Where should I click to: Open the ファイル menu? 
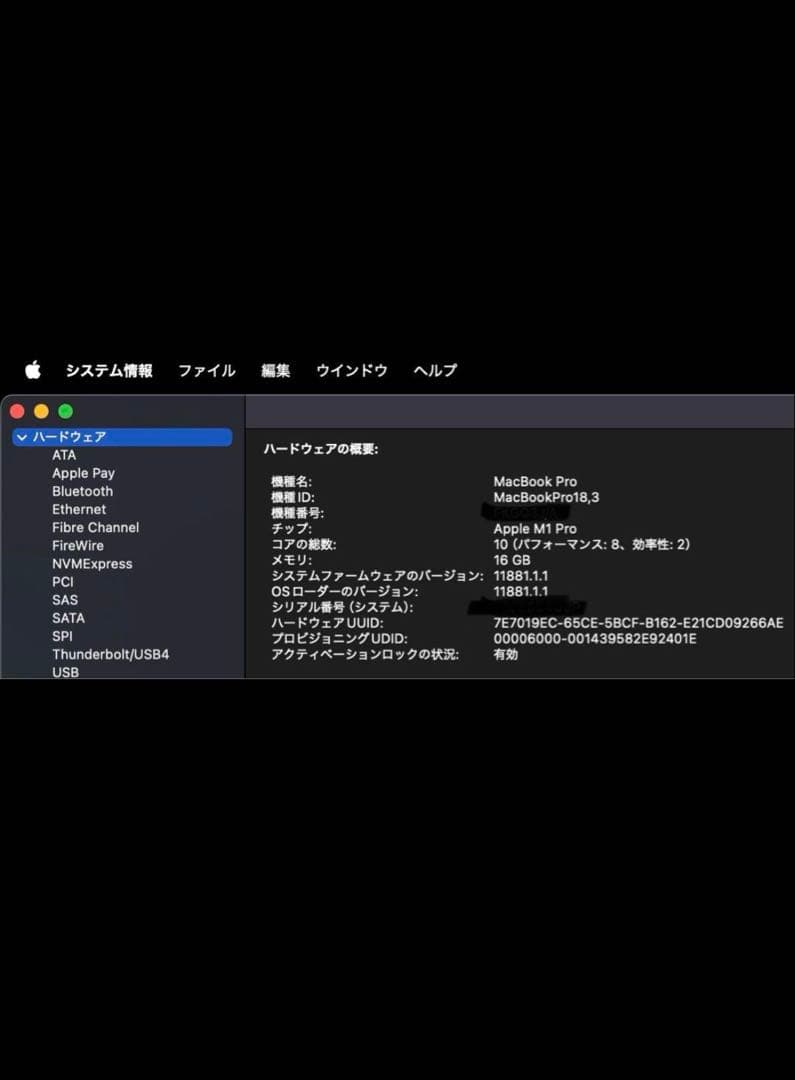(x=207, y=371)
